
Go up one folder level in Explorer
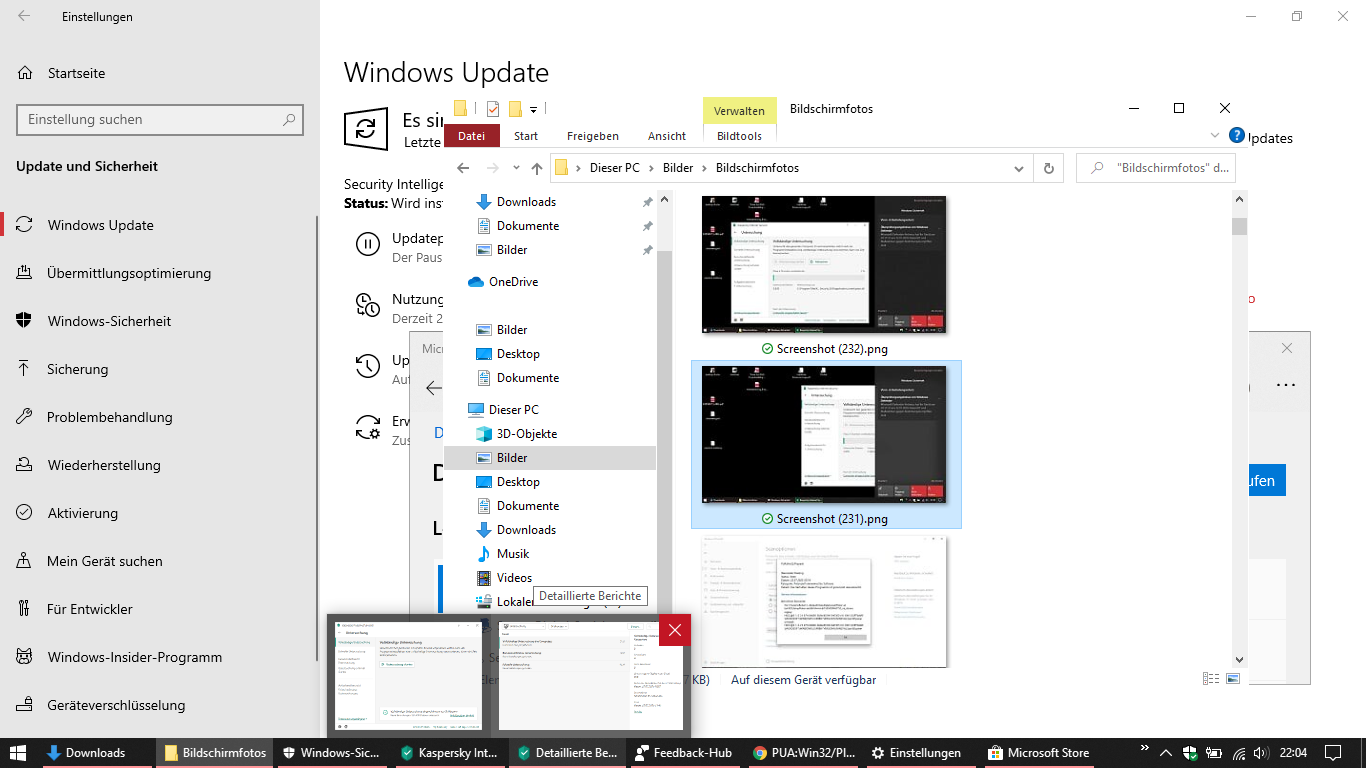[537, 168]
